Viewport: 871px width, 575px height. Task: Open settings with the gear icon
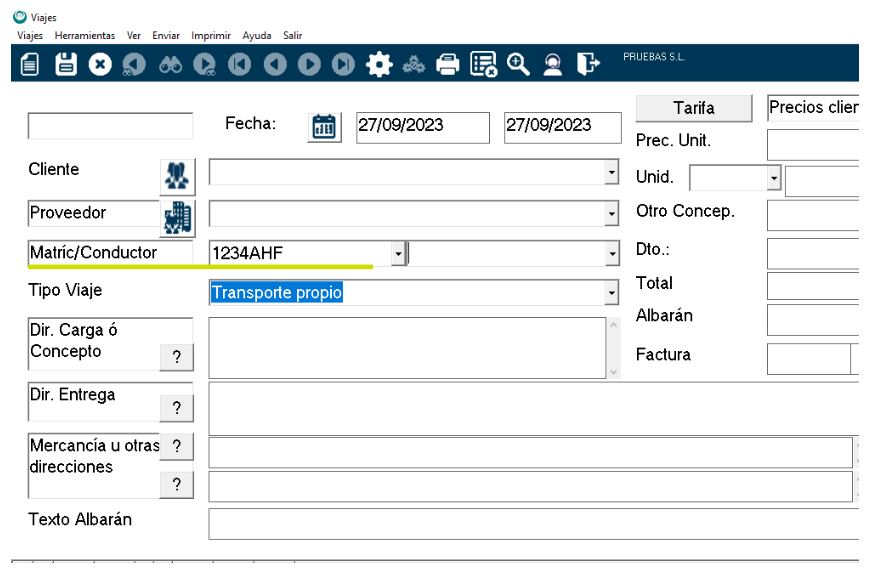click(378, 64)
